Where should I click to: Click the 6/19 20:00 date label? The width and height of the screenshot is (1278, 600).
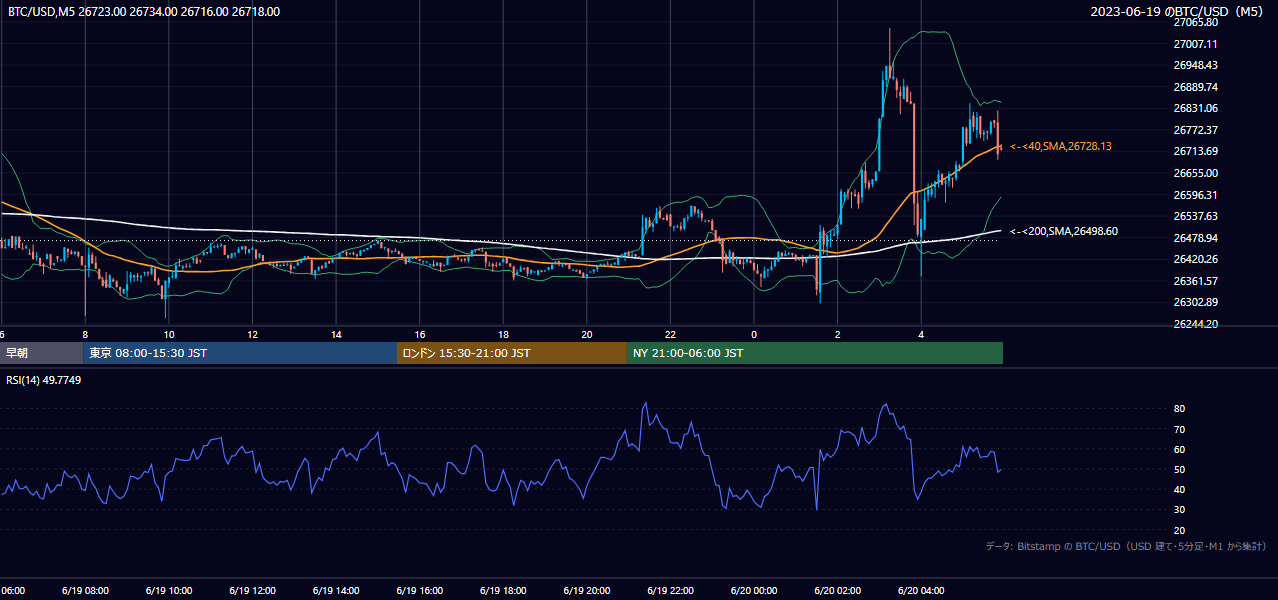(x=587, y=590)
